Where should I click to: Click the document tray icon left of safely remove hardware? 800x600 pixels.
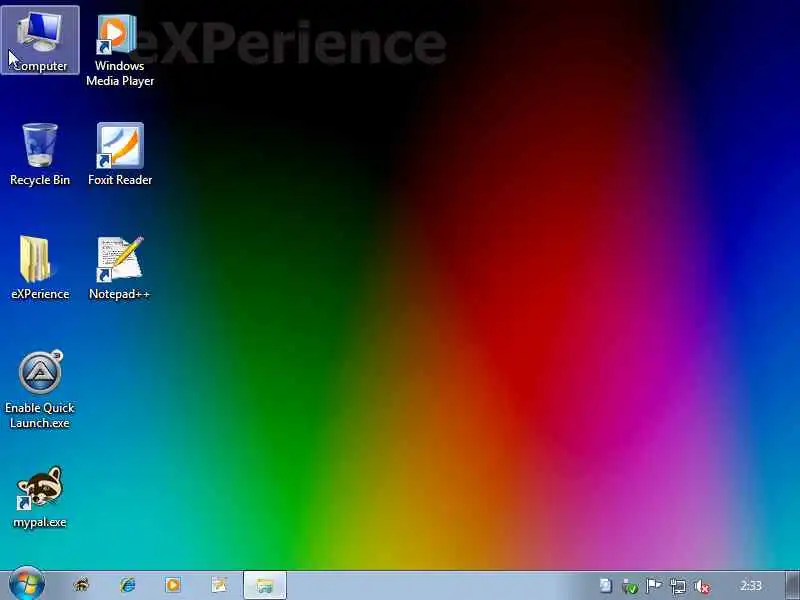pyautogui.click(x=606, y=585)
